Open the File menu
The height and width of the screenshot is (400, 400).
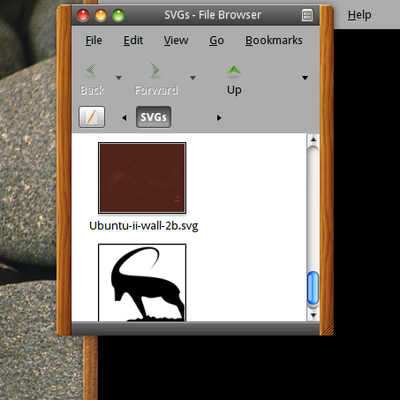coord(94,40)
